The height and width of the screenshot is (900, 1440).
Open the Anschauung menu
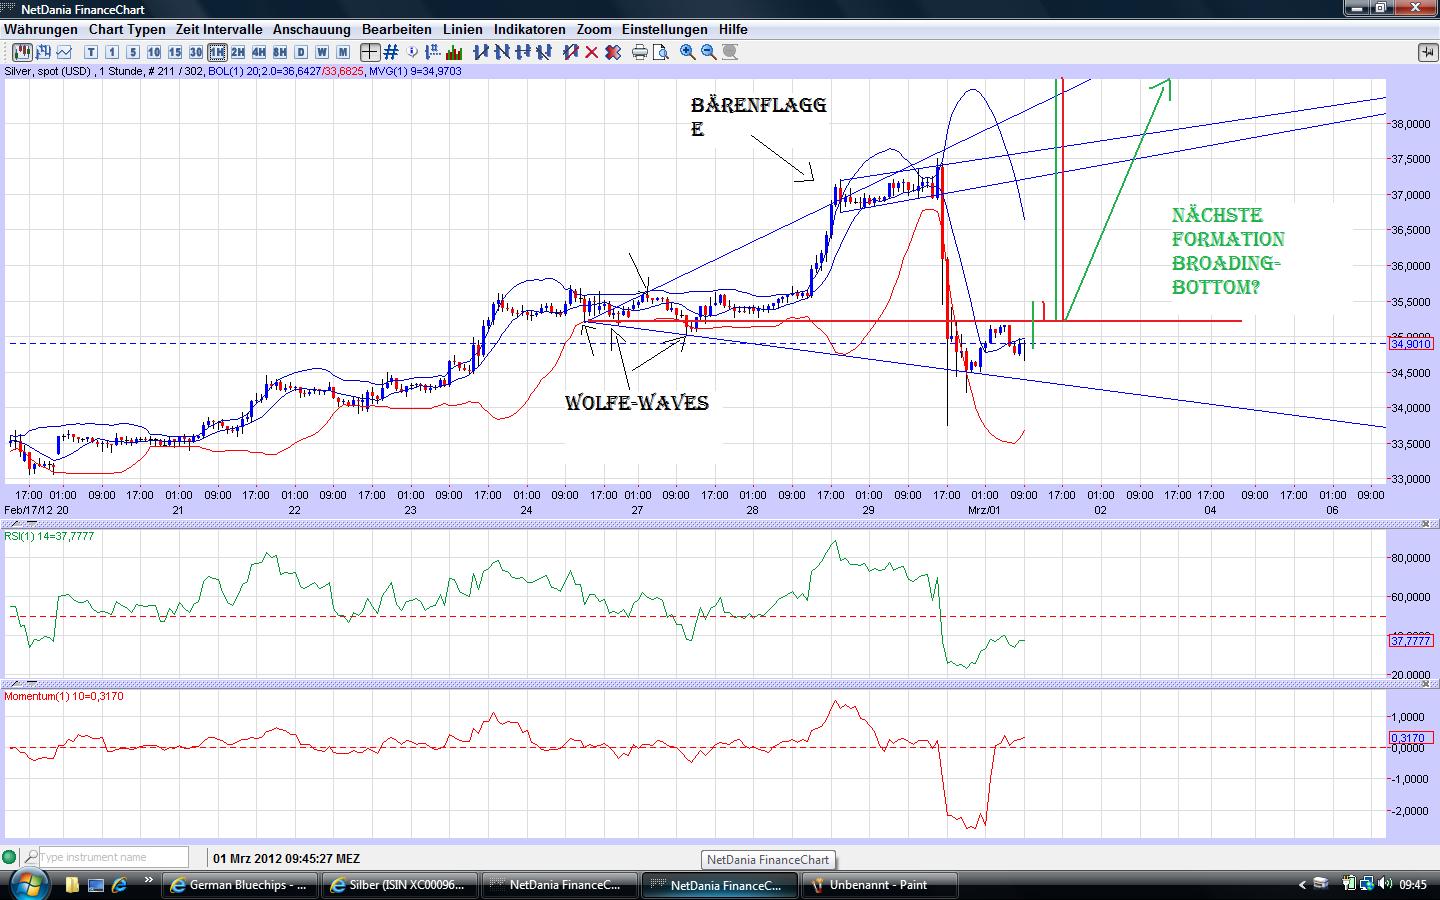point(312,30)
